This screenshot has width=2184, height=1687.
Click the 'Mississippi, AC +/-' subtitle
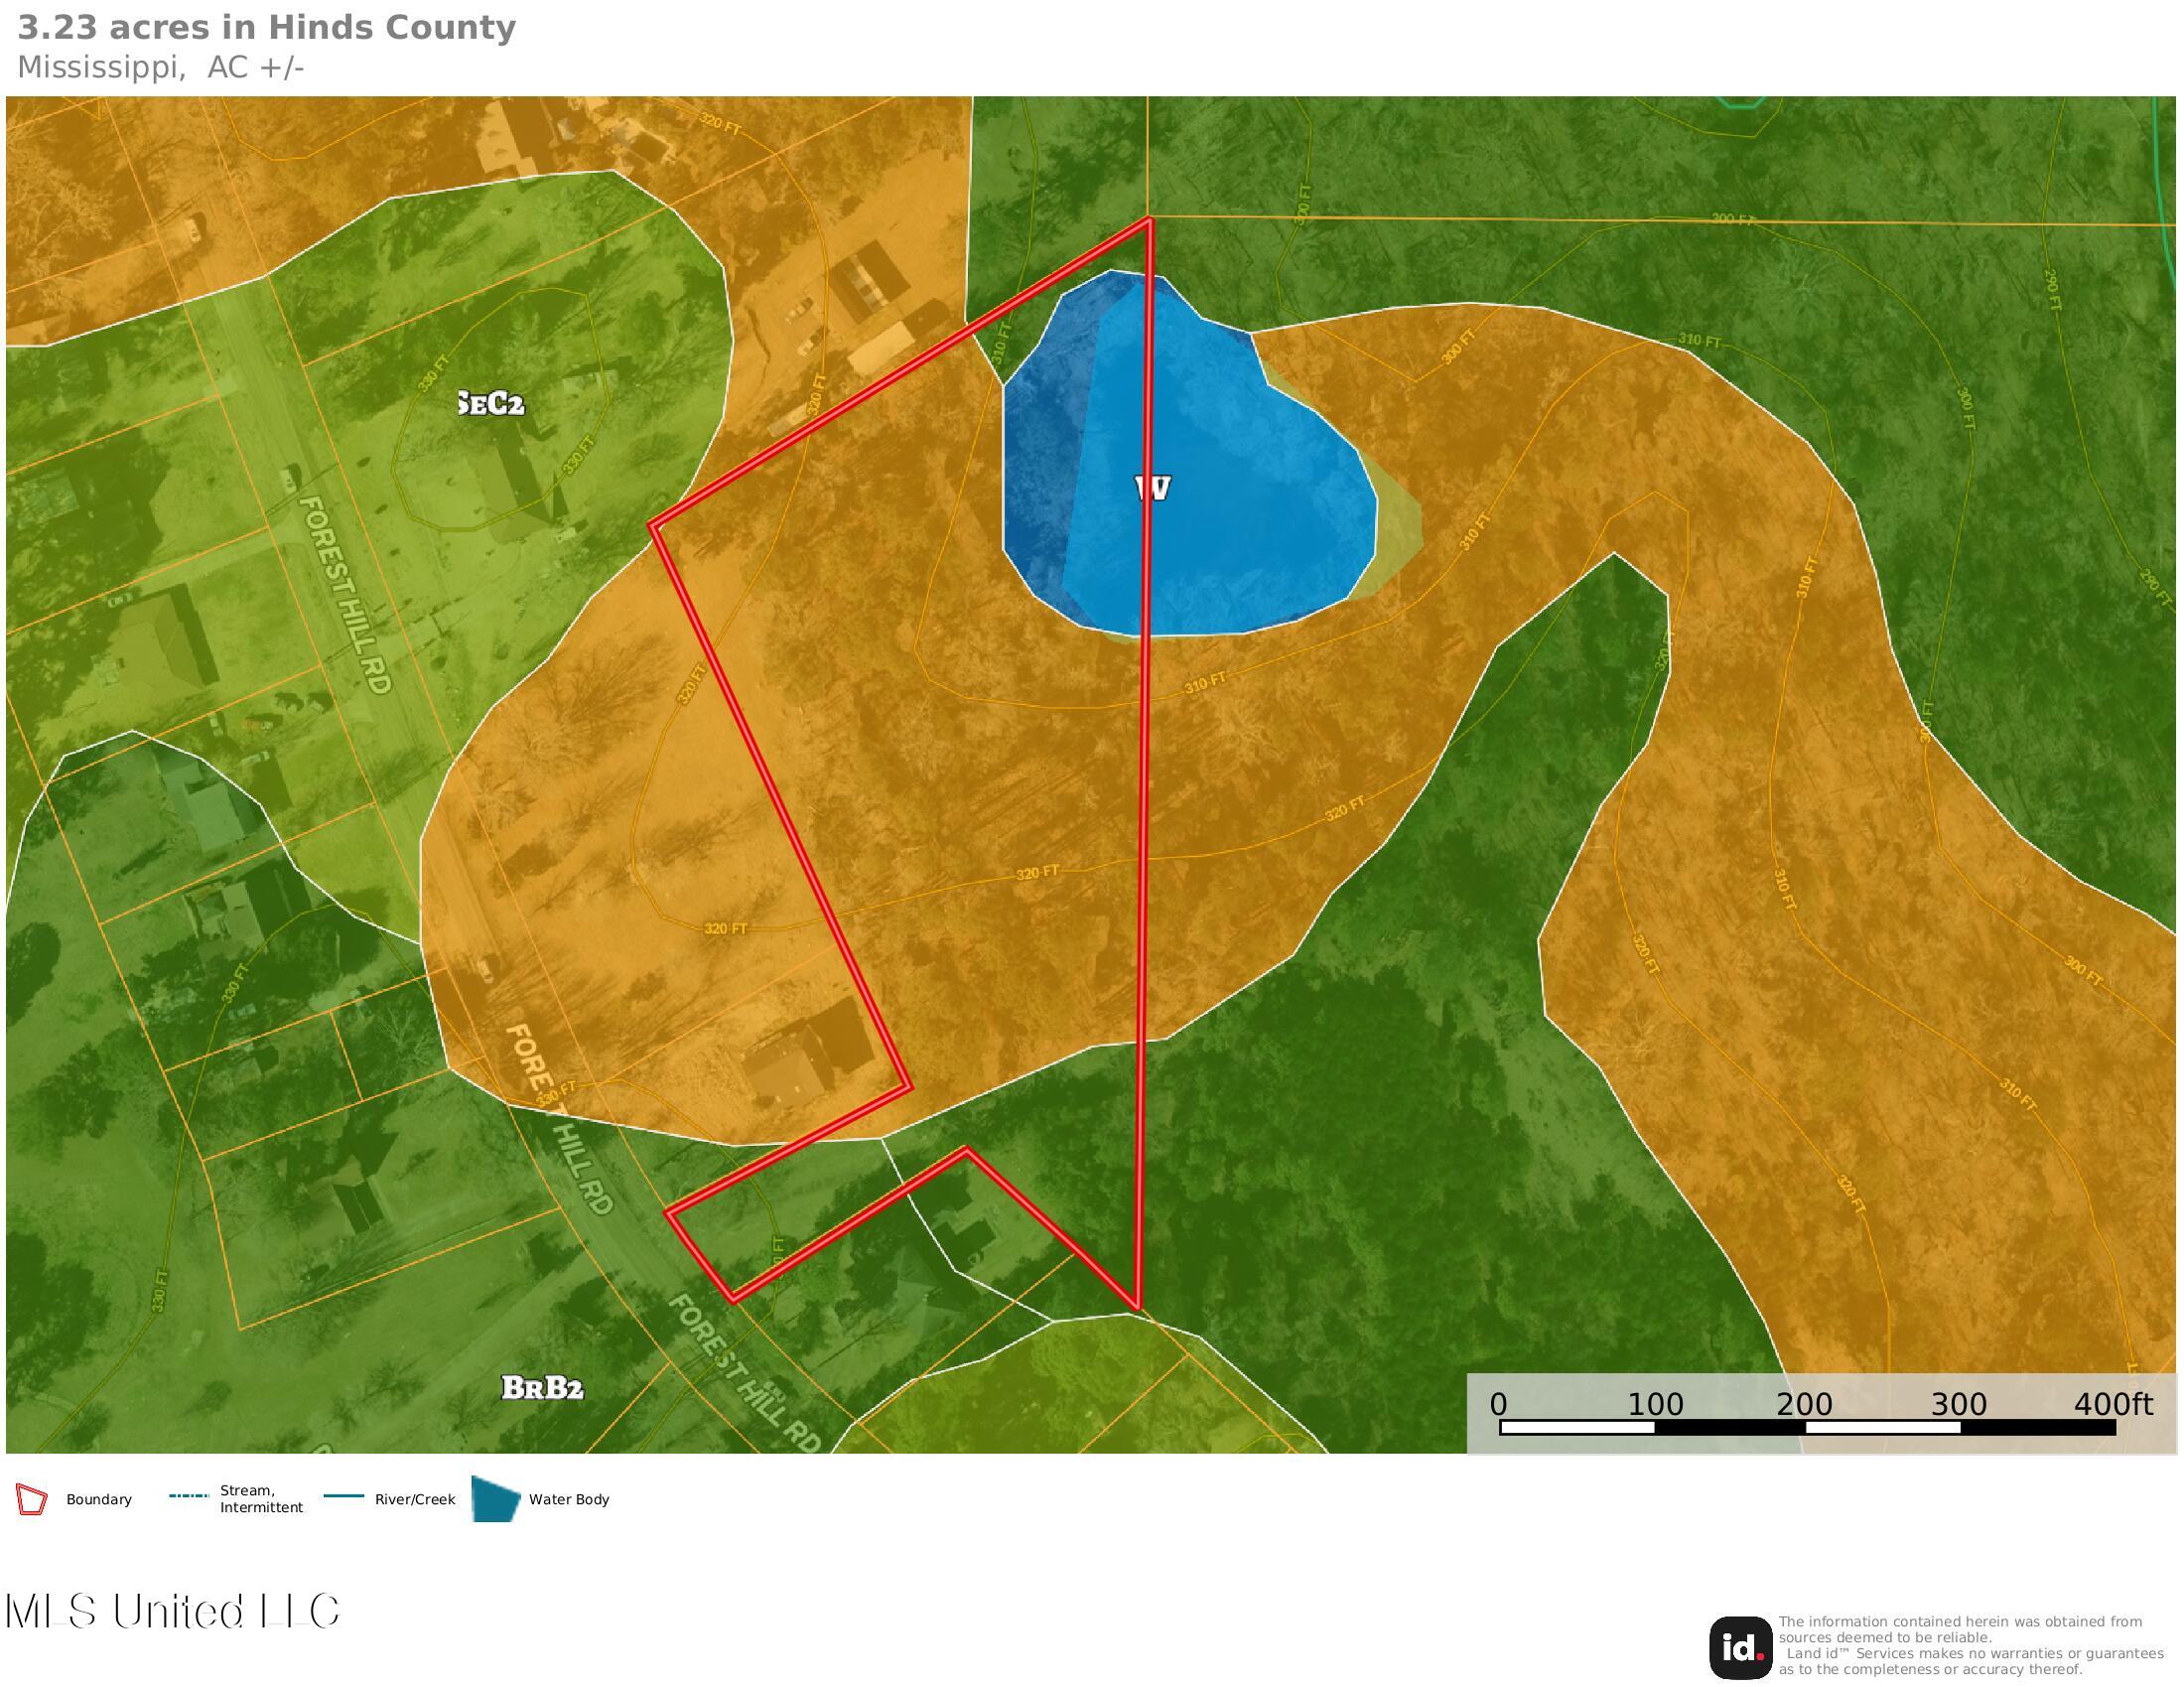tap(160, 68)
